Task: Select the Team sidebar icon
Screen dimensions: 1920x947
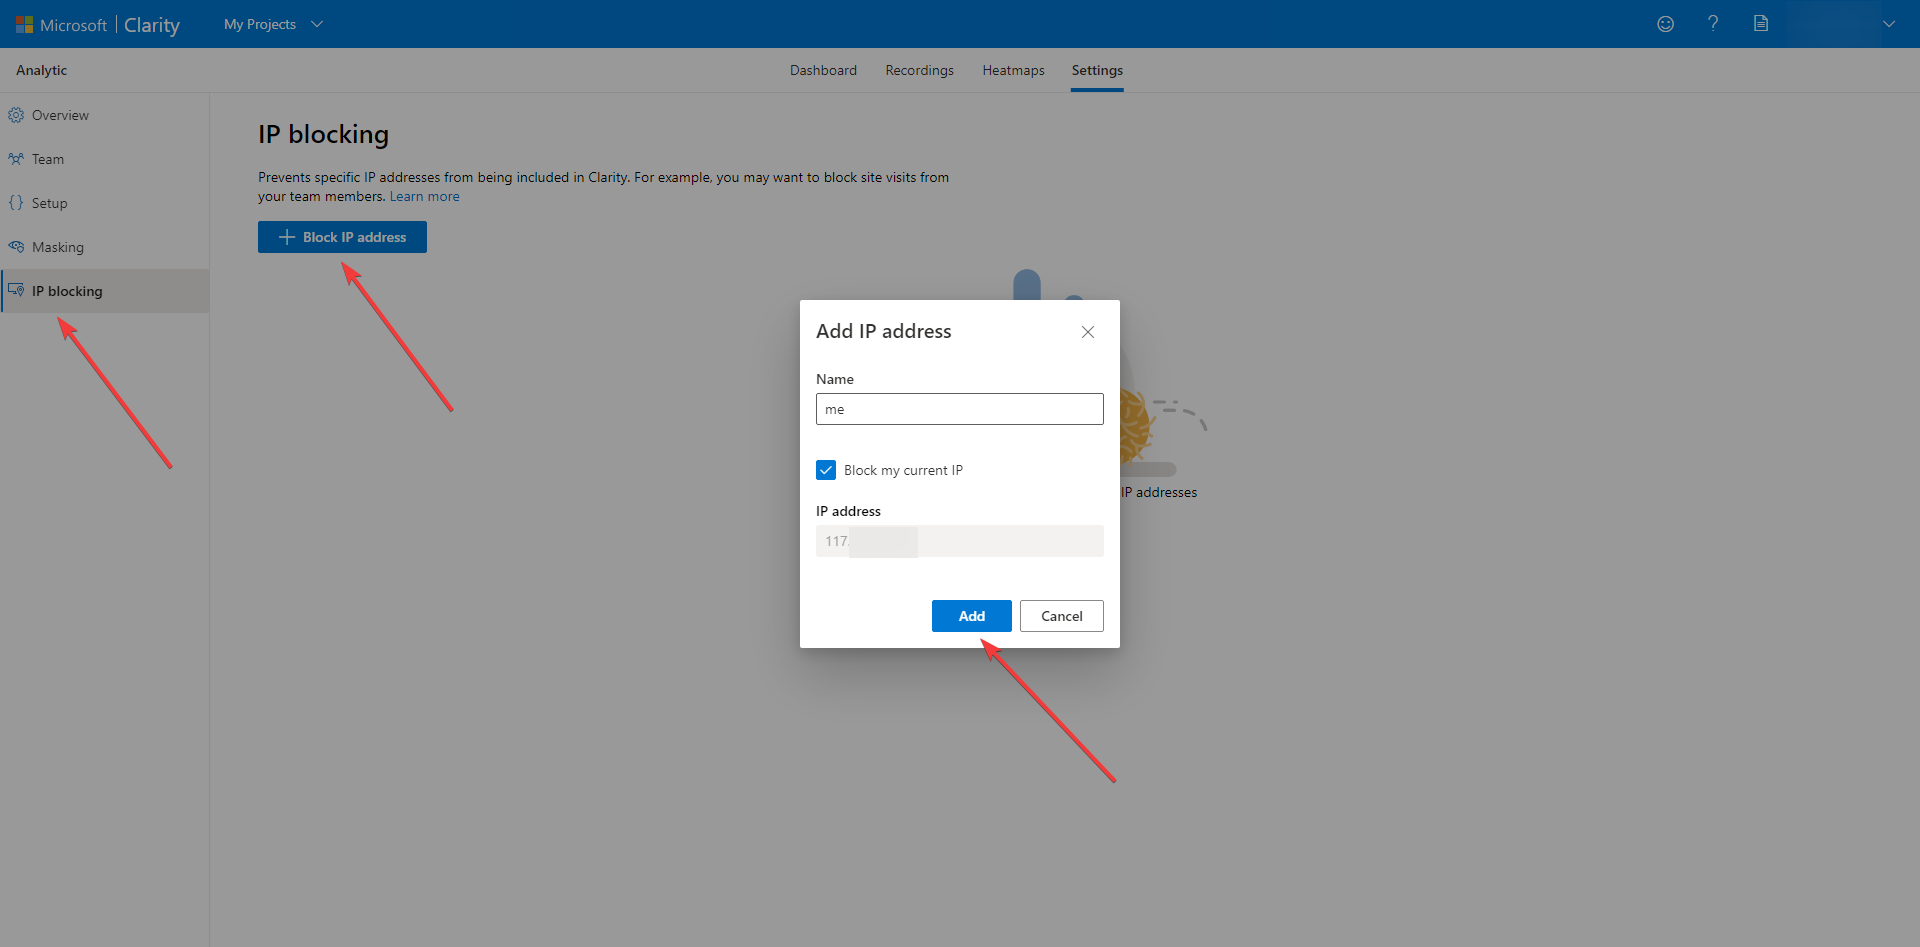Action: 15,158
